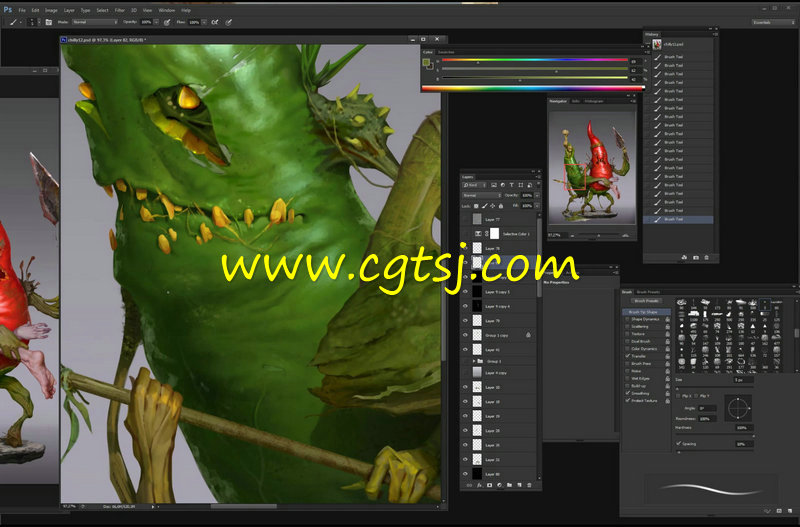Click the smart object filter icon in Layers
800x527 pixels.
point(530,185)
